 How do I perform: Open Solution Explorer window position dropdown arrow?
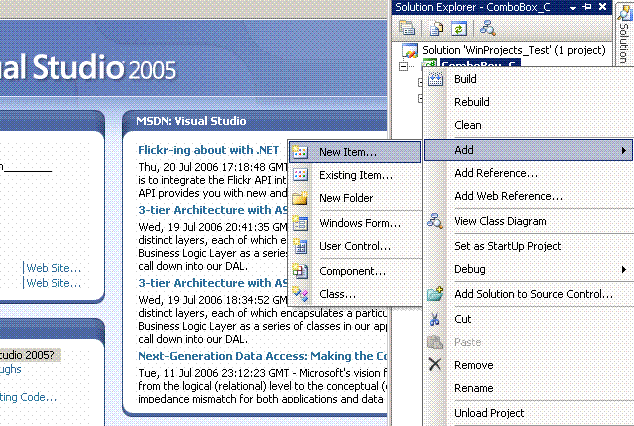click(x=573, y=8)
